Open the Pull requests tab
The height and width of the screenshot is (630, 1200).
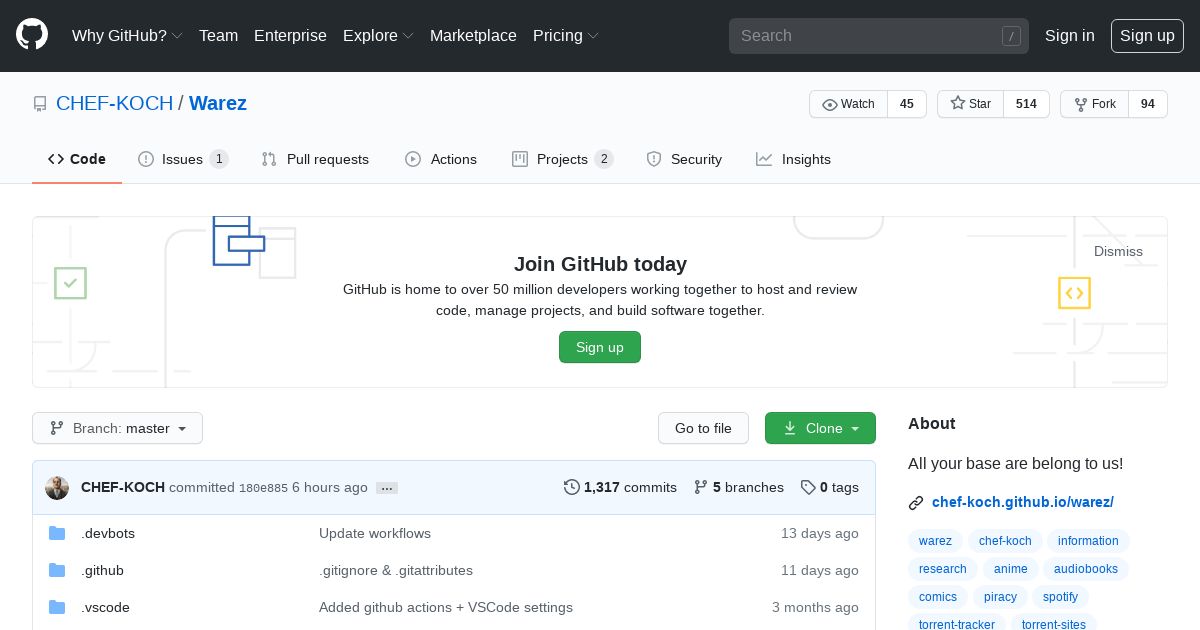[x=315, y=159]
